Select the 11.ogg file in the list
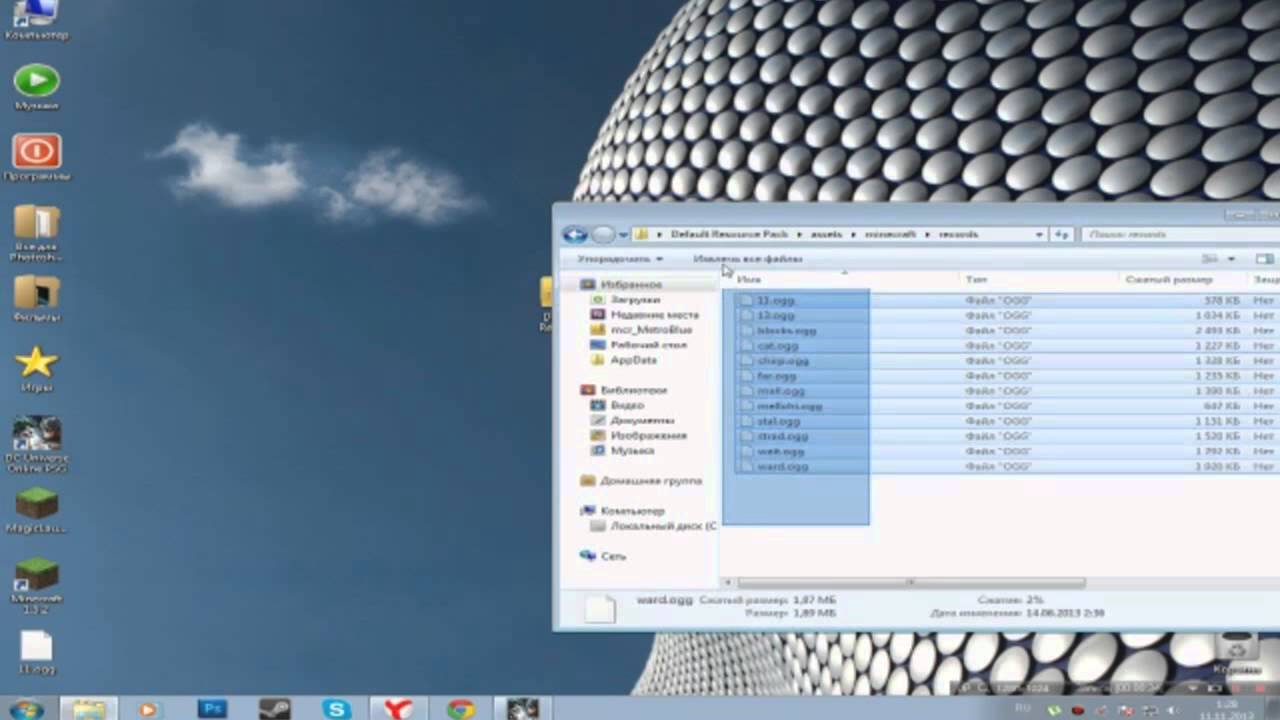1280x720 pixels. pyautogui.click(x=776, y=300)
